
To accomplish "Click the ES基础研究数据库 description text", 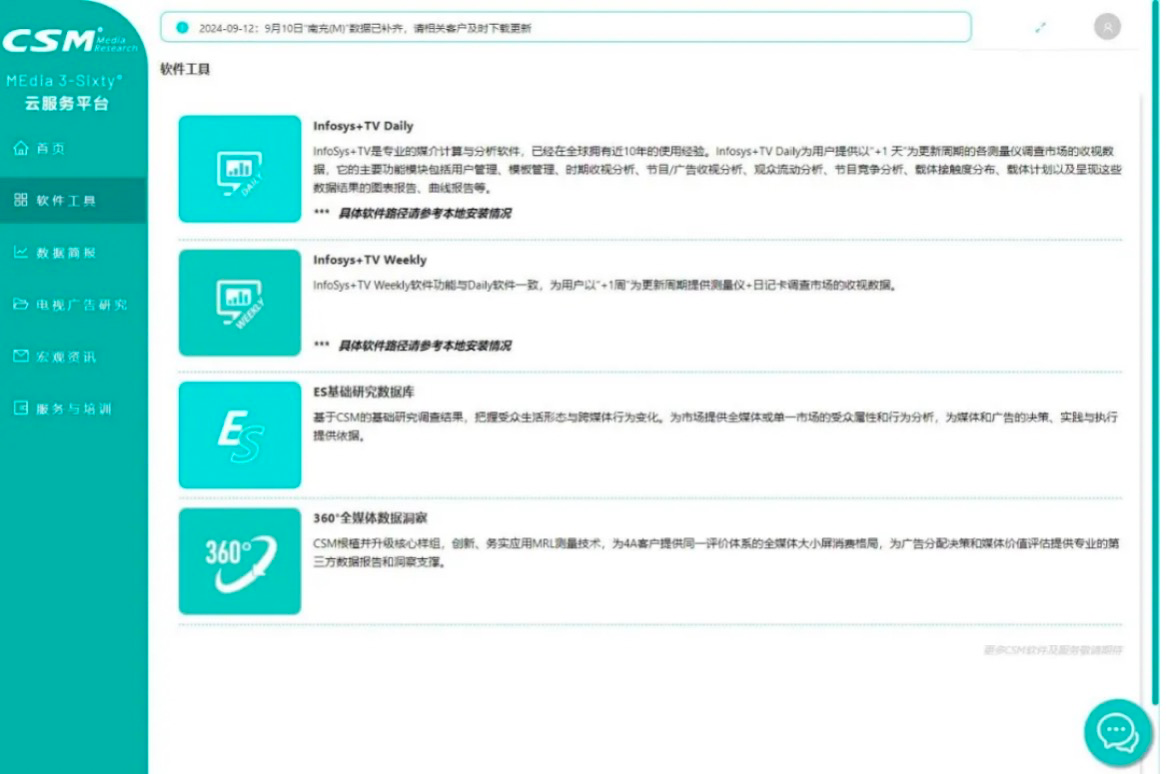I will [x=715, y=427].
